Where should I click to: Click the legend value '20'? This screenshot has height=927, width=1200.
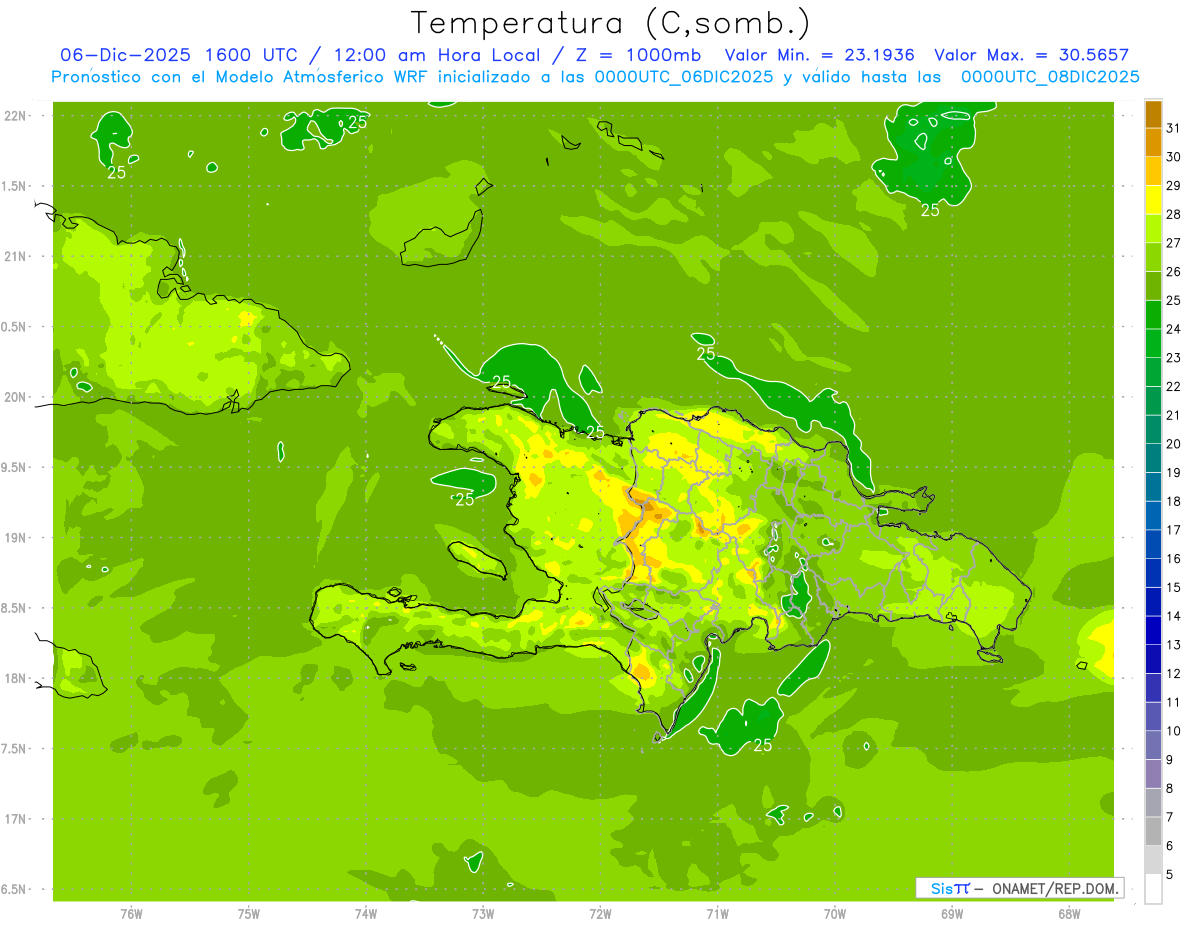tap(1174, 444)
